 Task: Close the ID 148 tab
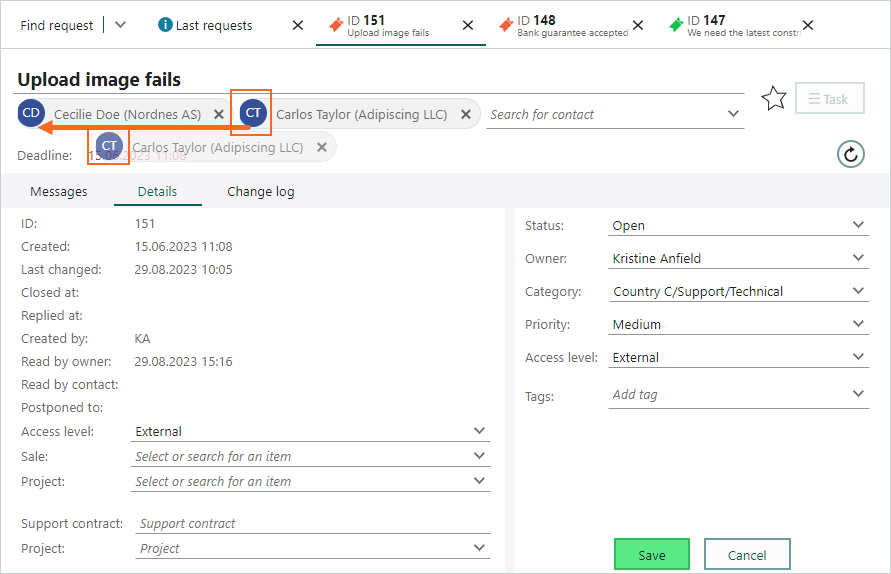638,25
